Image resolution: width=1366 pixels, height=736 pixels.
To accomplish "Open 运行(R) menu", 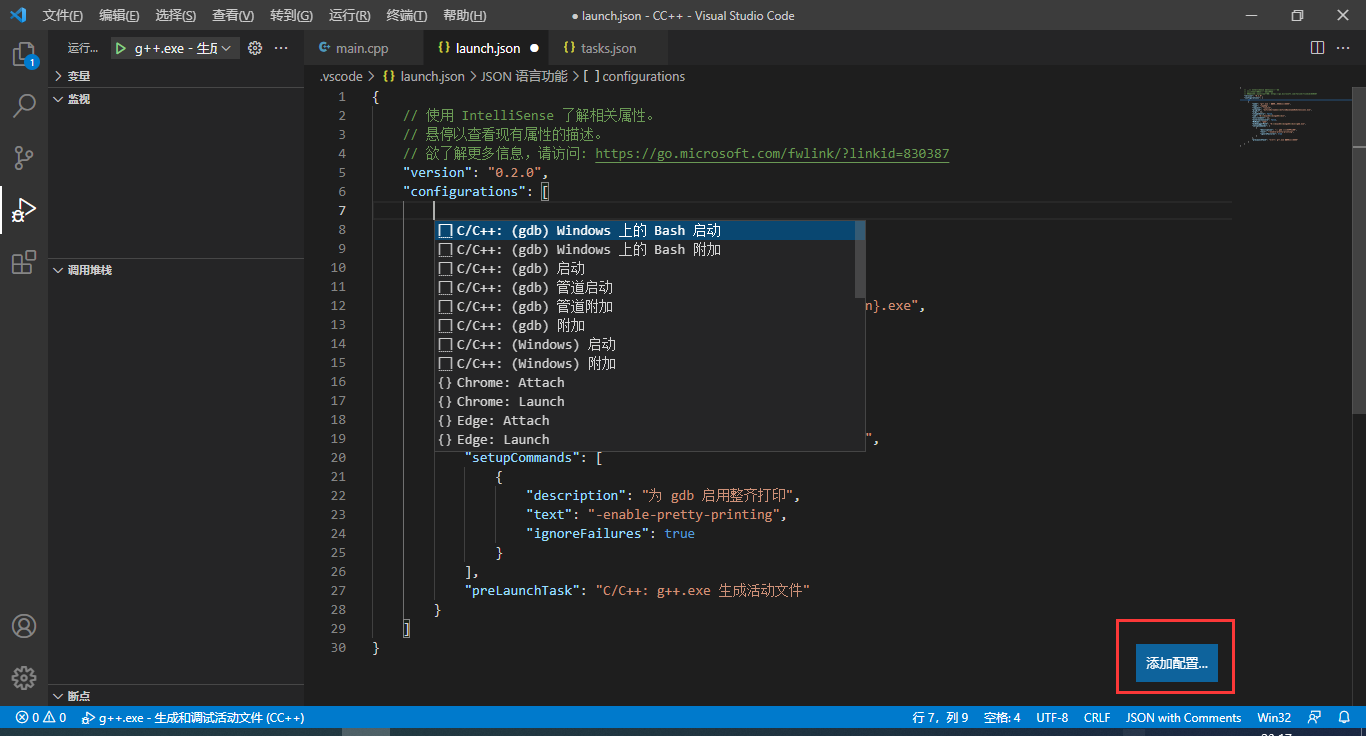I will pyautogui.click(x=349, y=16).
